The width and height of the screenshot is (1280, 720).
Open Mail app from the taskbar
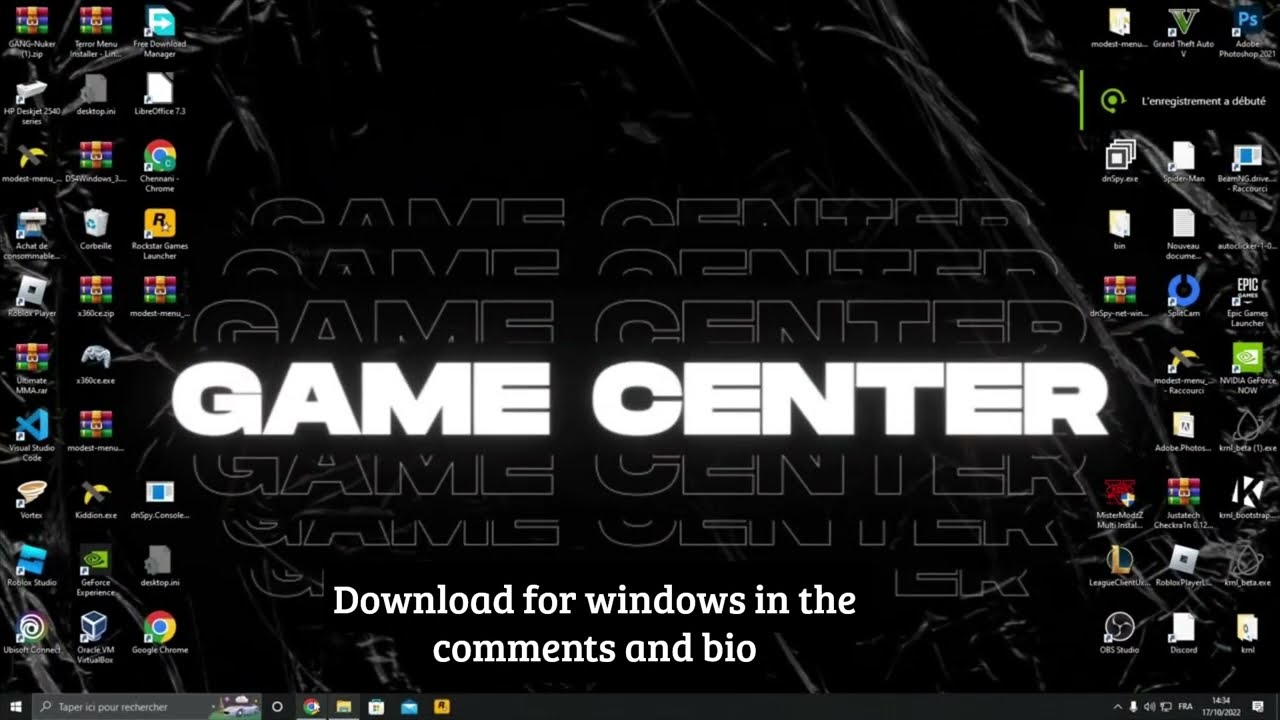pyautogui.click(x=409, y=707)
